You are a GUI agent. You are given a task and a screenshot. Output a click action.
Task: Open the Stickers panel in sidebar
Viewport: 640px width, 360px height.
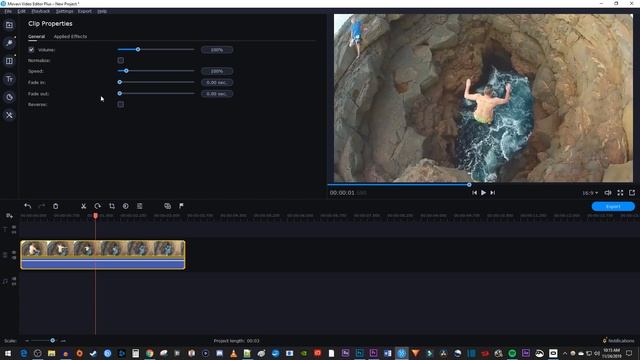tap(9, 97)
